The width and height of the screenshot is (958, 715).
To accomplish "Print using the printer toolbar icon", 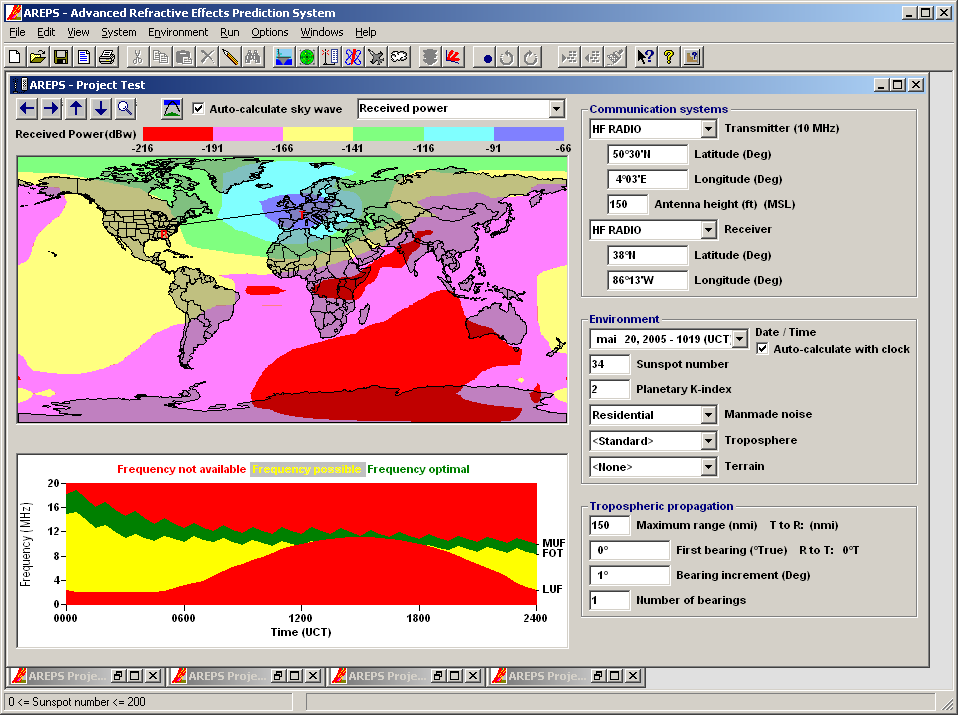I will pyautogui.click(x=107, y=57).
